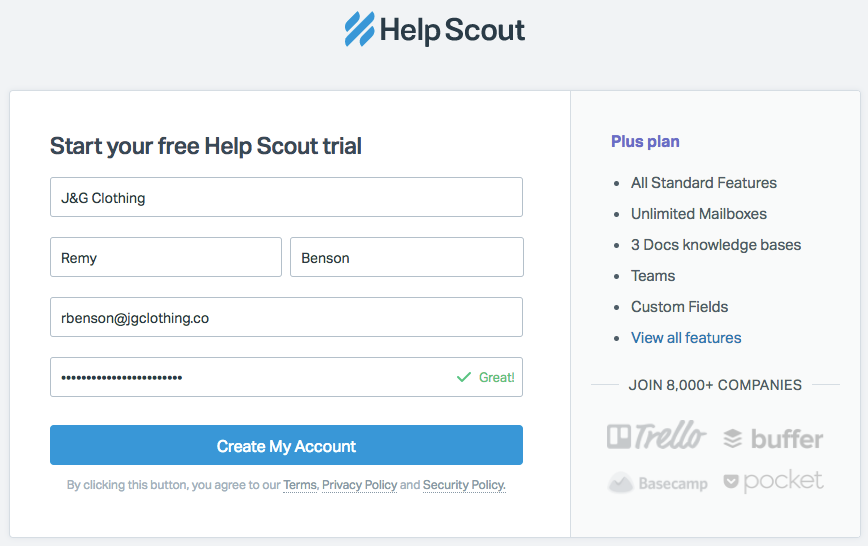This screenshot has height=546, width=868.
Task: Open the Privacy Policy link
Action: [359, 485]
